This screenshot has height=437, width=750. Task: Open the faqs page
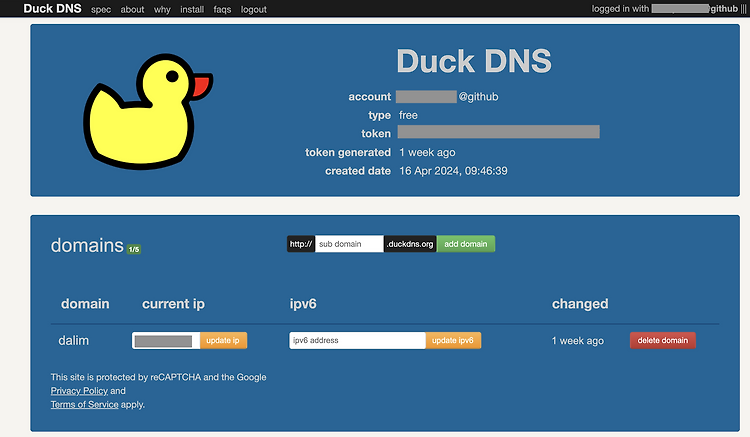coord(222,10)
